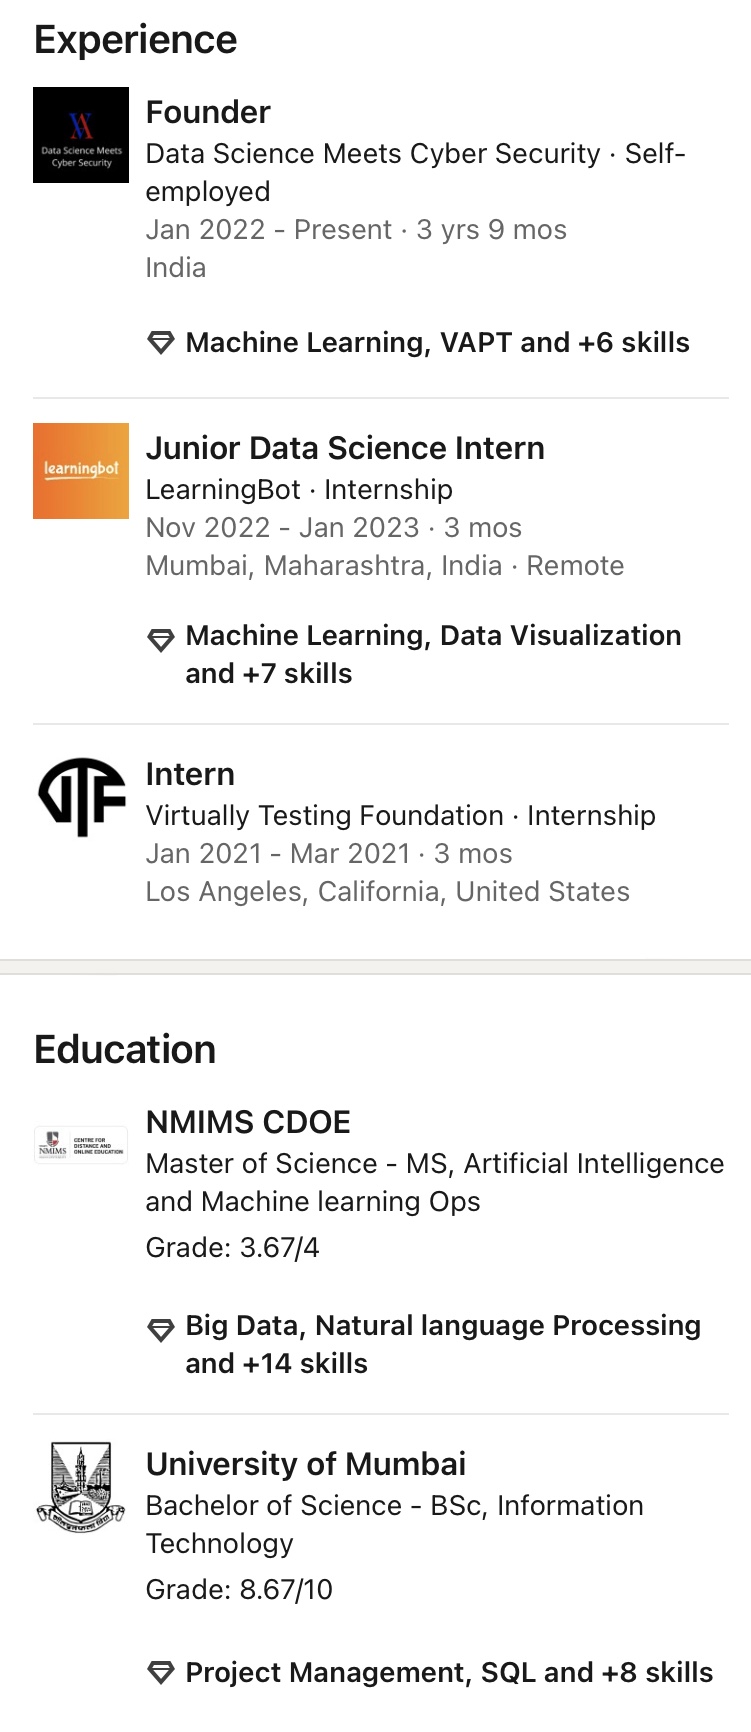The image size is (751, 1732).
Task: Tap the skills gem icon under Founder
Action: 161,343
